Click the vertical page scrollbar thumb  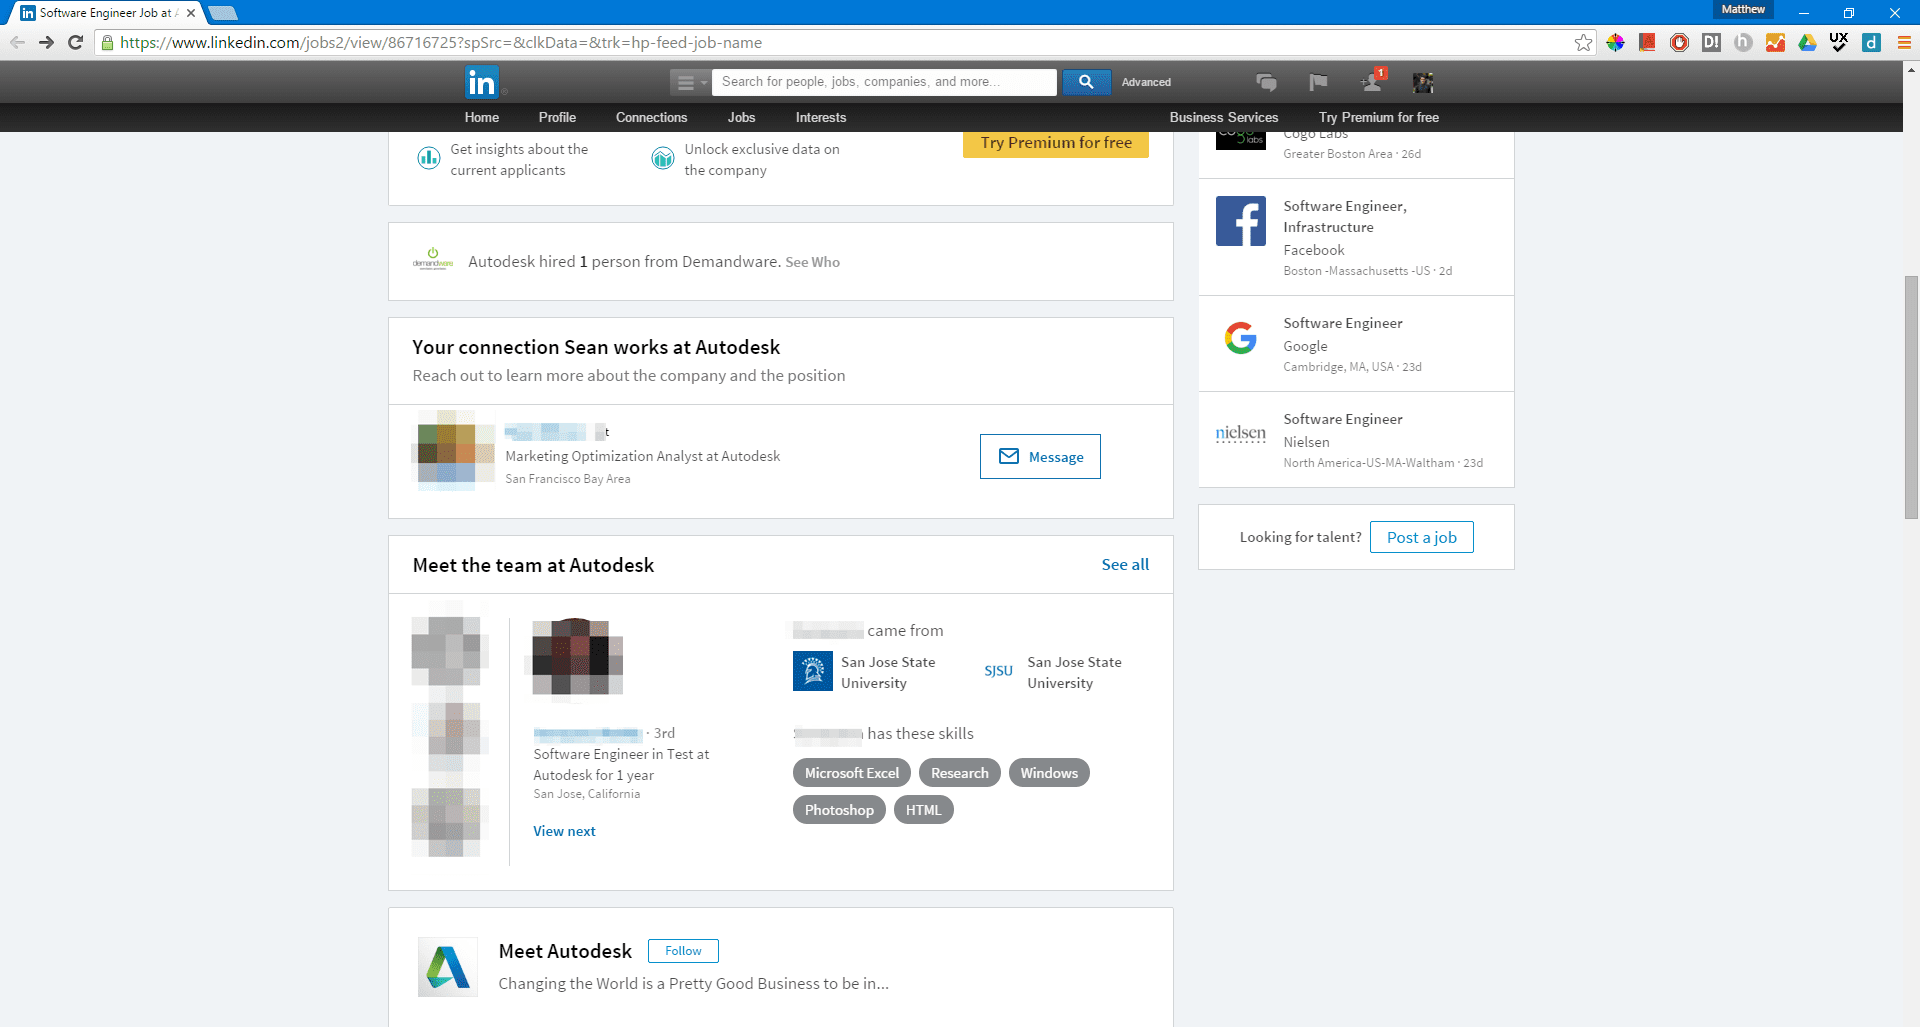point(1911,397)
